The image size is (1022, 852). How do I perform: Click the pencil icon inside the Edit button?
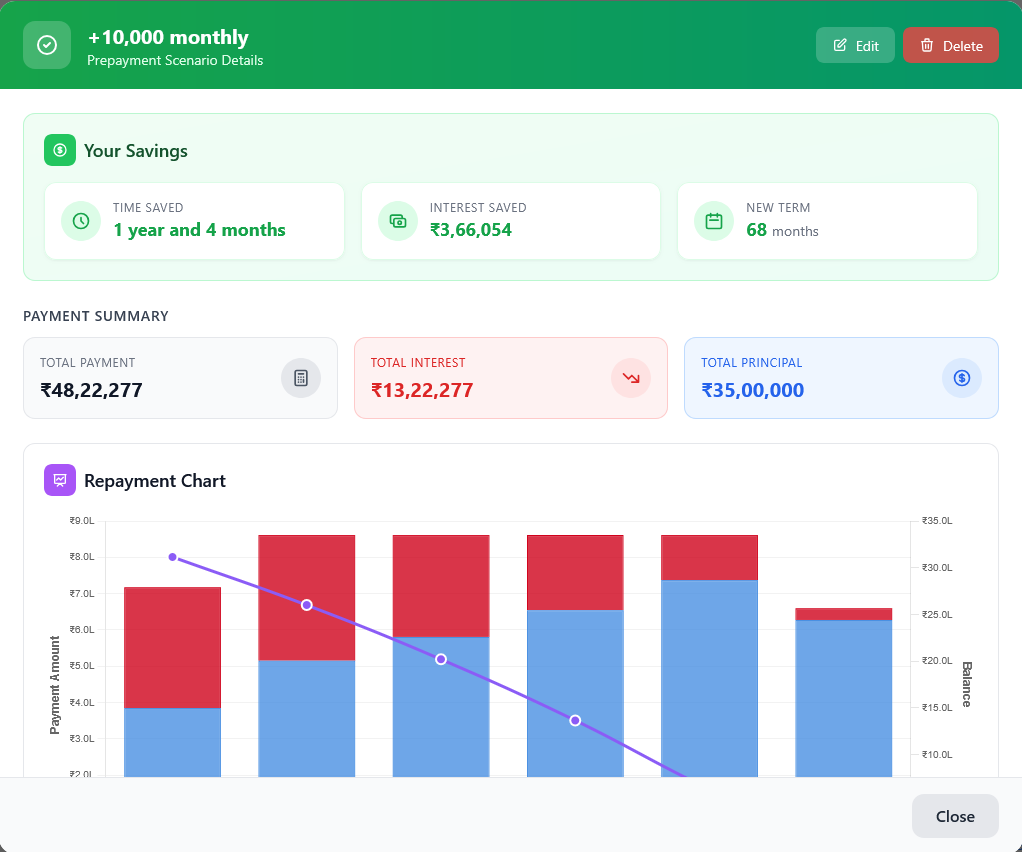pyautogui.click(x=841, y=44)
